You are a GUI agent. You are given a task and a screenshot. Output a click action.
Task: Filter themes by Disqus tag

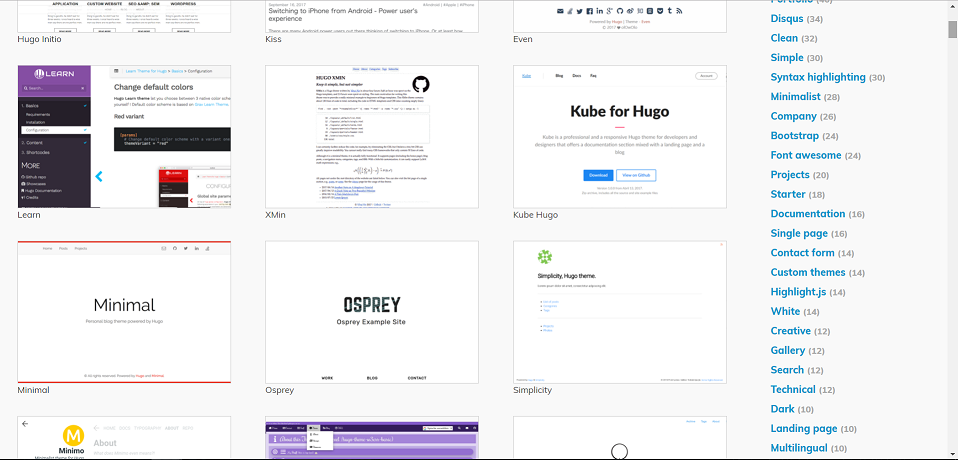point(787,18)
